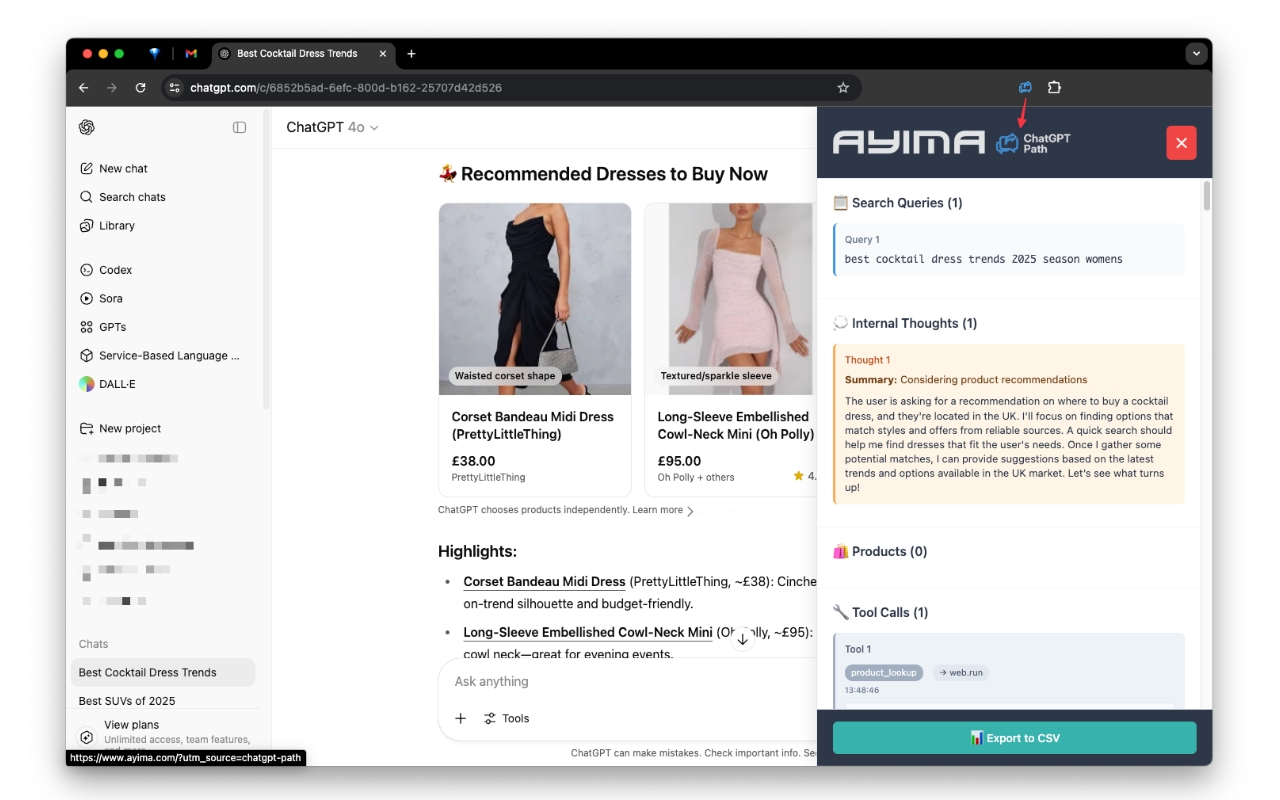Open the browser Extensions puzzle icon
The width and height of the screenshot is (1280, 800).
[x=1054, y=88]
